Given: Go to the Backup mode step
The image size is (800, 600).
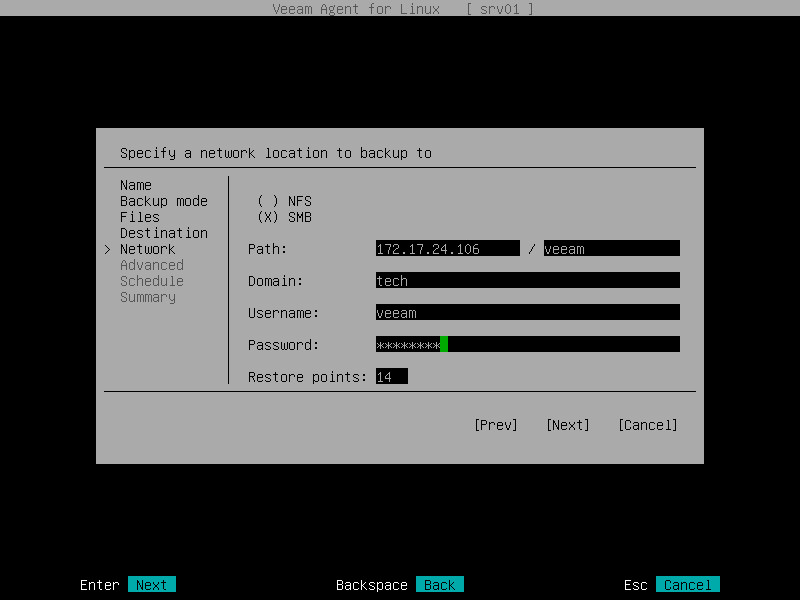Looking at the screenshot, I should 164,201.
